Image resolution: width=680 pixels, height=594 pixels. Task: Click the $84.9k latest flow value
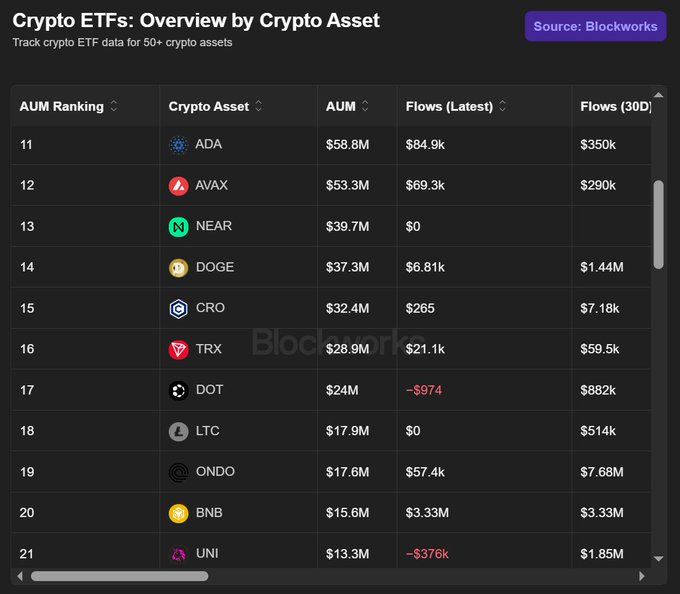point(425,145)
